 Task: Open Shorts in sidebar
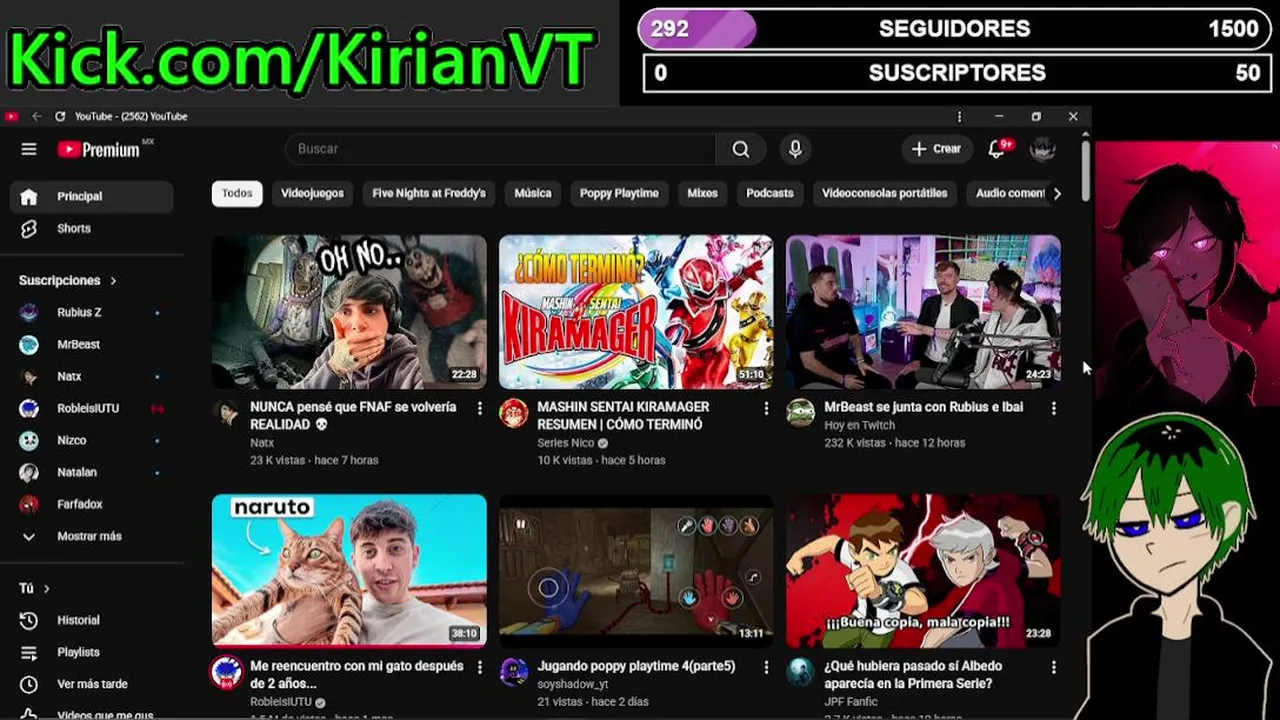tap(92, 228)
